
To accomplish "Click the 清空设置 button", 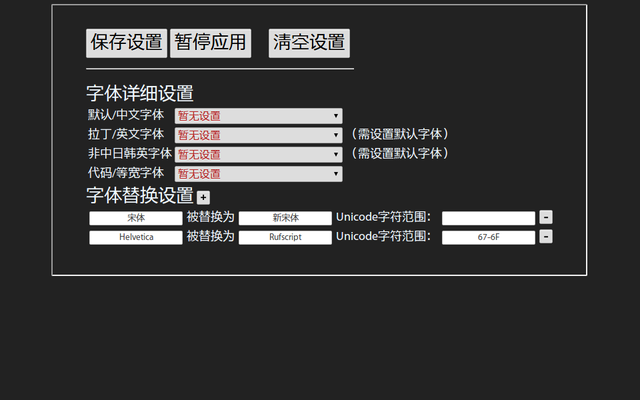I will point(309,43).
